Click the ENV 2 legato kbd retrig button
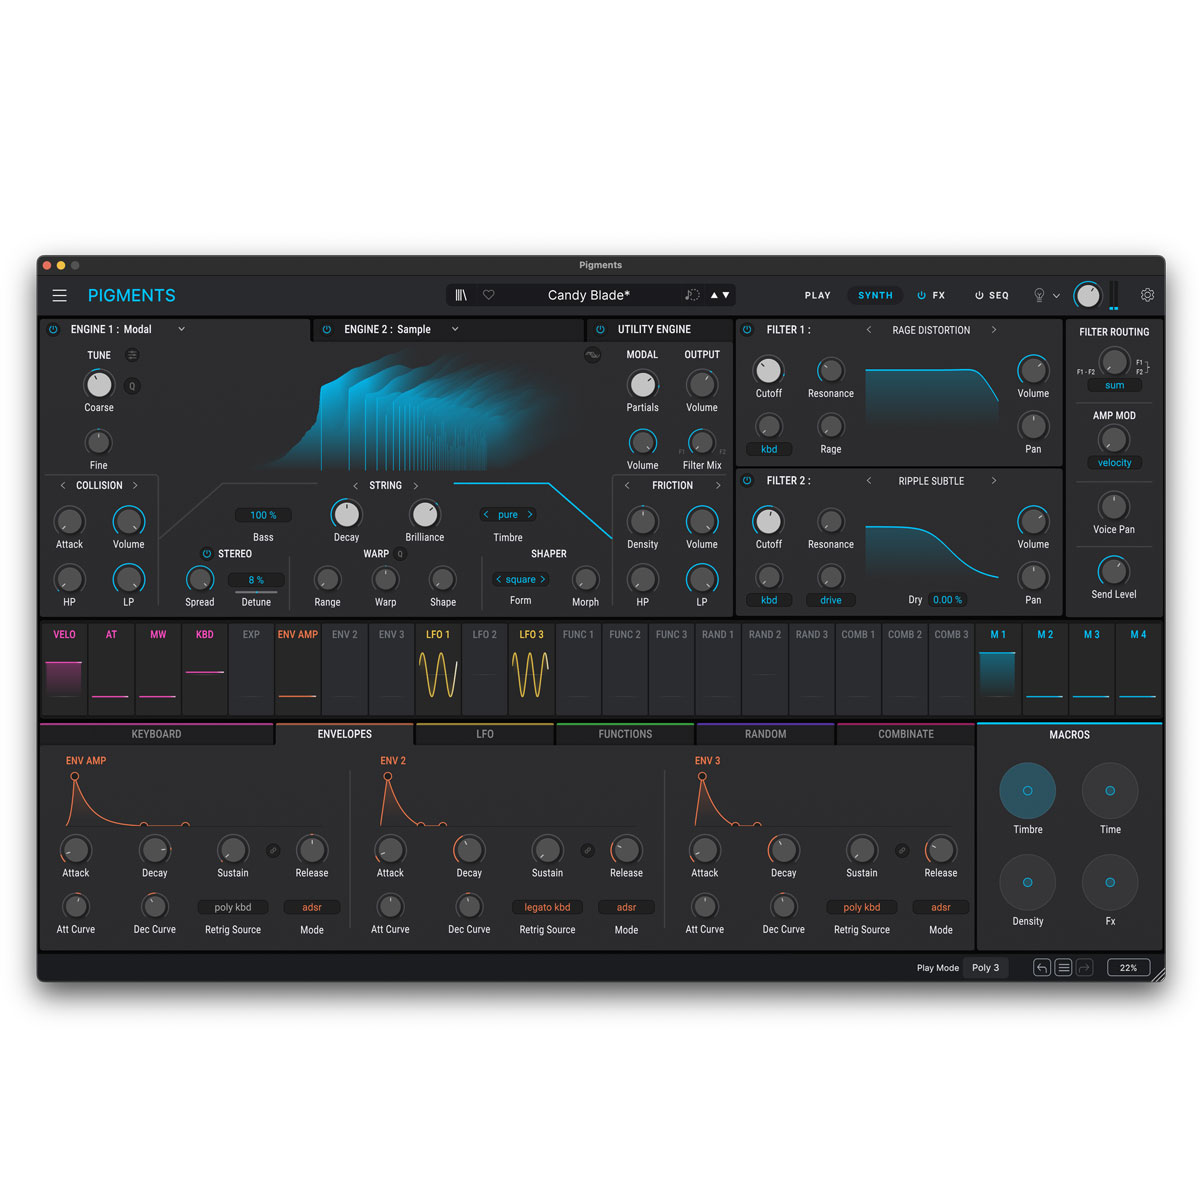The height and width of the screenshot is (1200, 1200). click(547, 907)
